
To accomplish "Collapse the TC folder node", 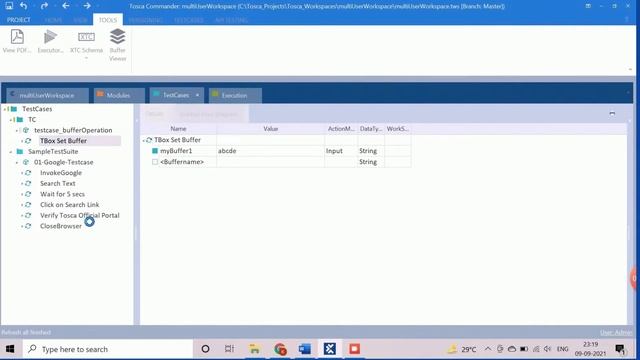I will coord(11,120).
